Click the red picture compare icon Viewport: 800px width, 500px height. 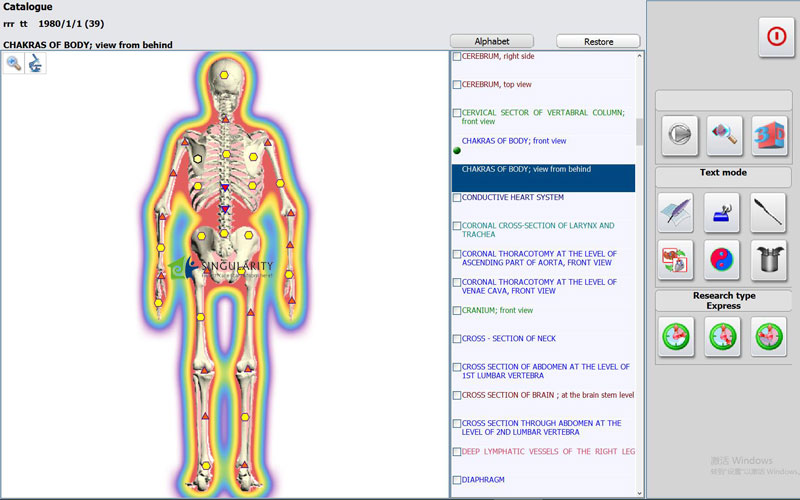coord(676,260)
